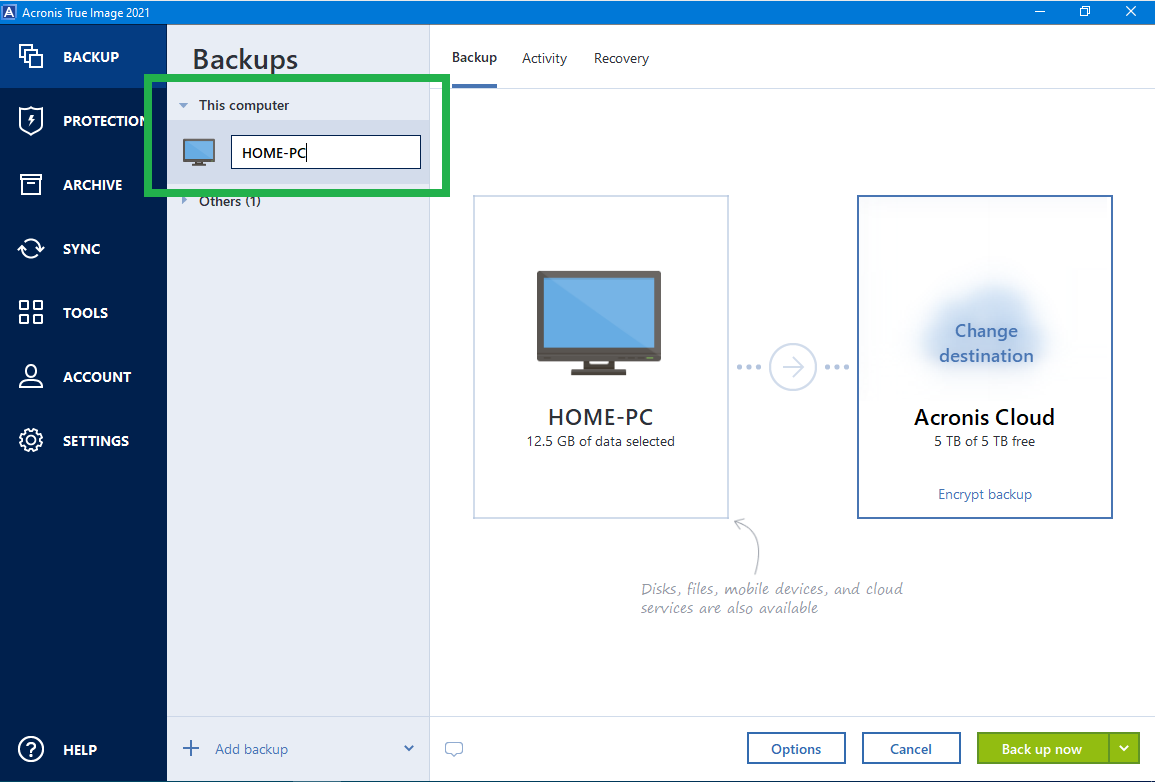Open the Back up now schedule dropdown arrow

click(x=1125, y=748)
